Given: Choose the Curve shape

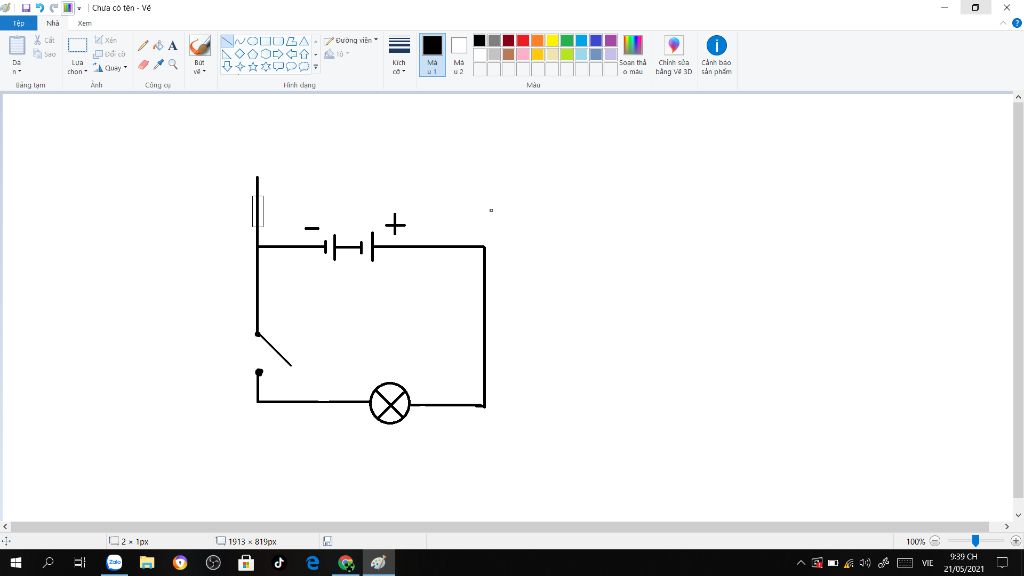Looking at the screenshot, I should [x=240, y=41].
